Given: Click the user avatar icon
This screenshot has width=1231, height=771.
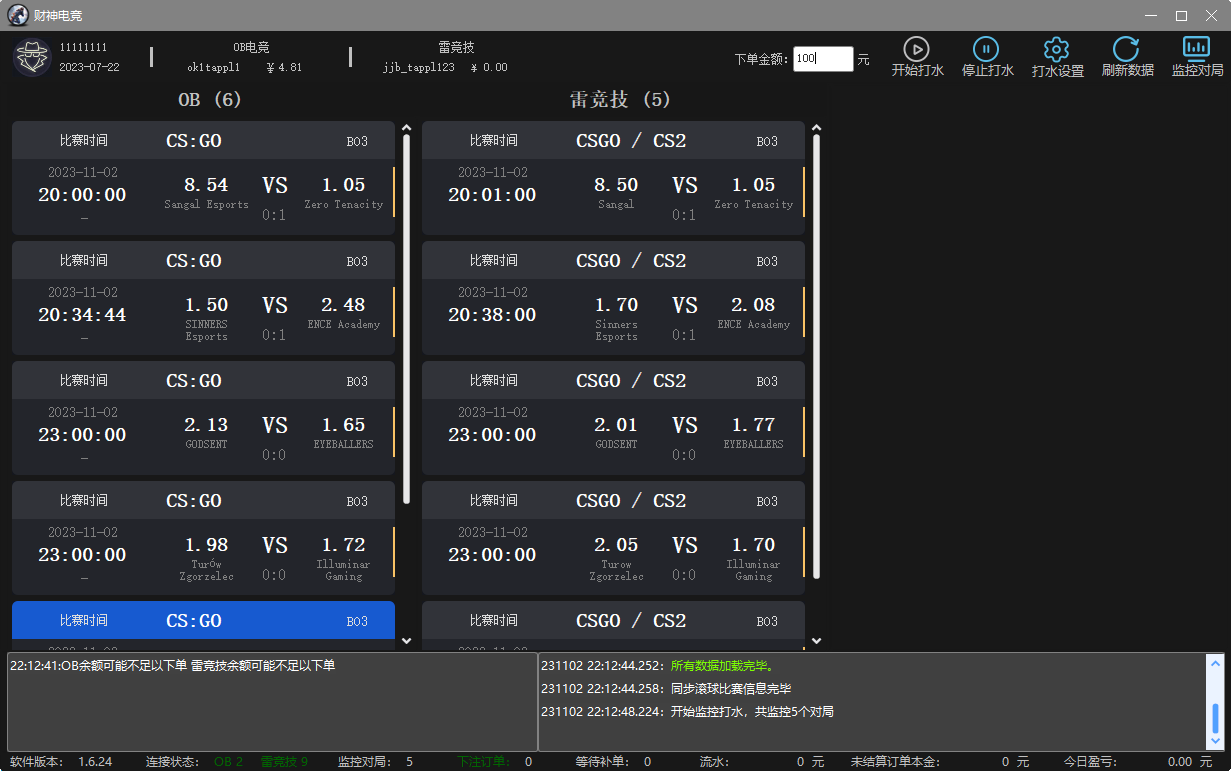Looking at the screenshot, I should point(32,57).
